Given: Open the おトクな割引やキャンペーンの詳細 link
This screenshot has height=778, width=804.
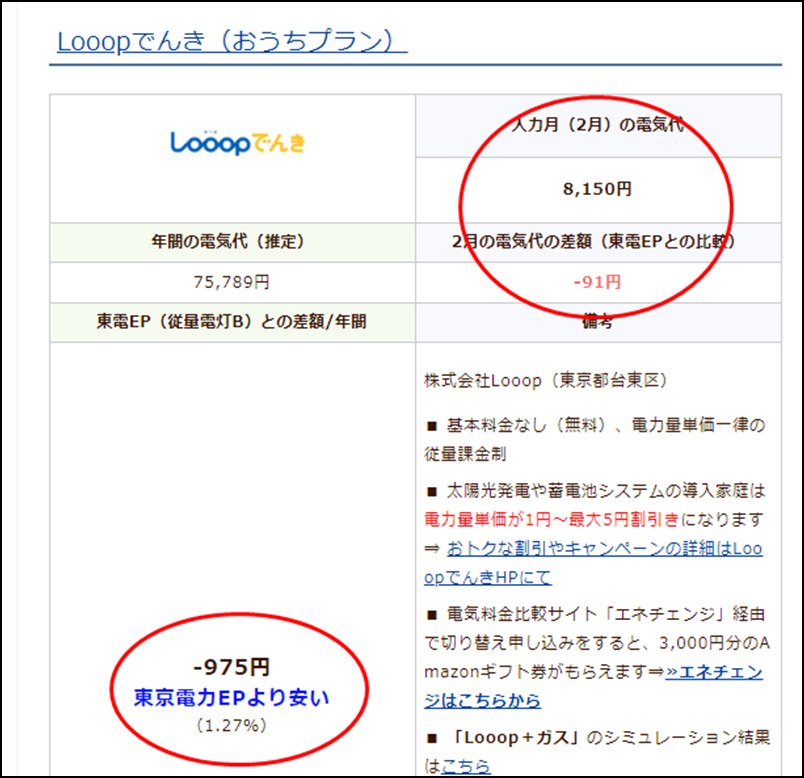Looking at the screenshot, I should [x=593, y=563].
